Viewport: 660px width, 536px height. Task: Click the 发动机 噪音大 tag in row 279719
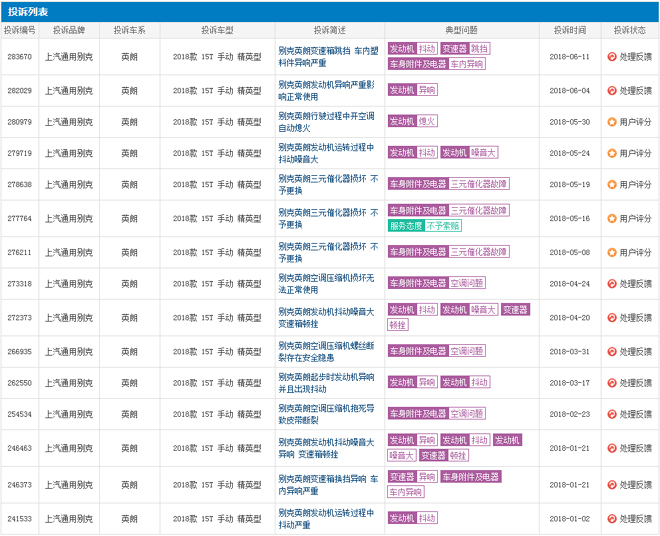click(469, 152)
